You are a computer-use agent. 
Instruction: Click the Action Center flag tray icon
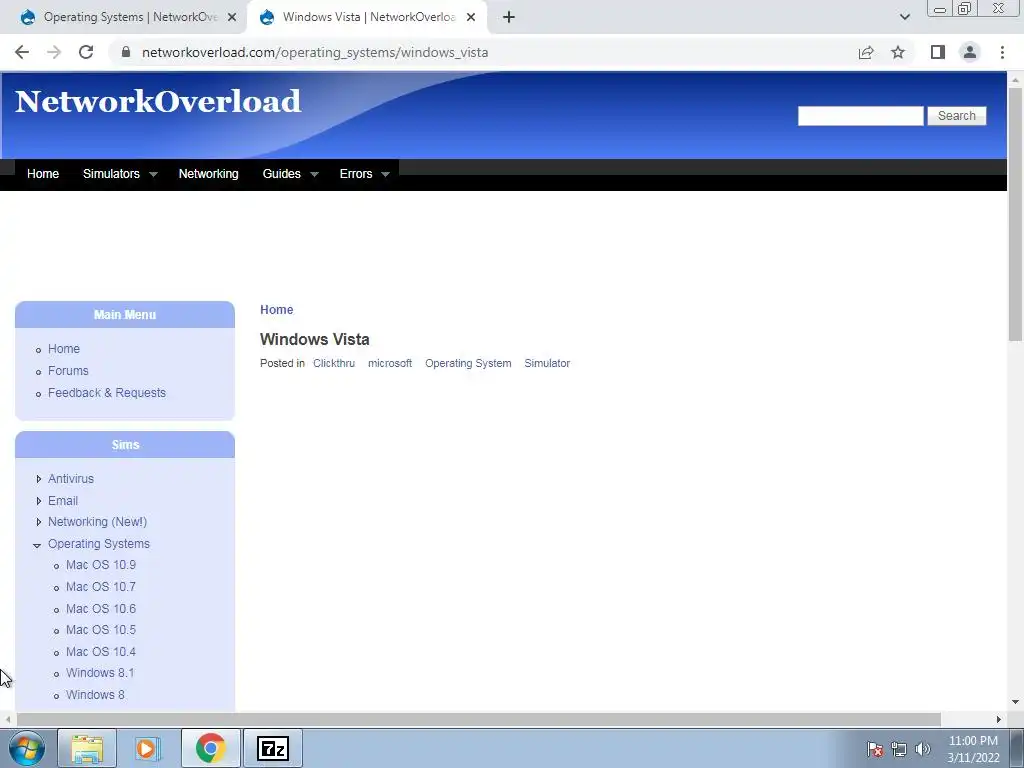tap(875, 749)
